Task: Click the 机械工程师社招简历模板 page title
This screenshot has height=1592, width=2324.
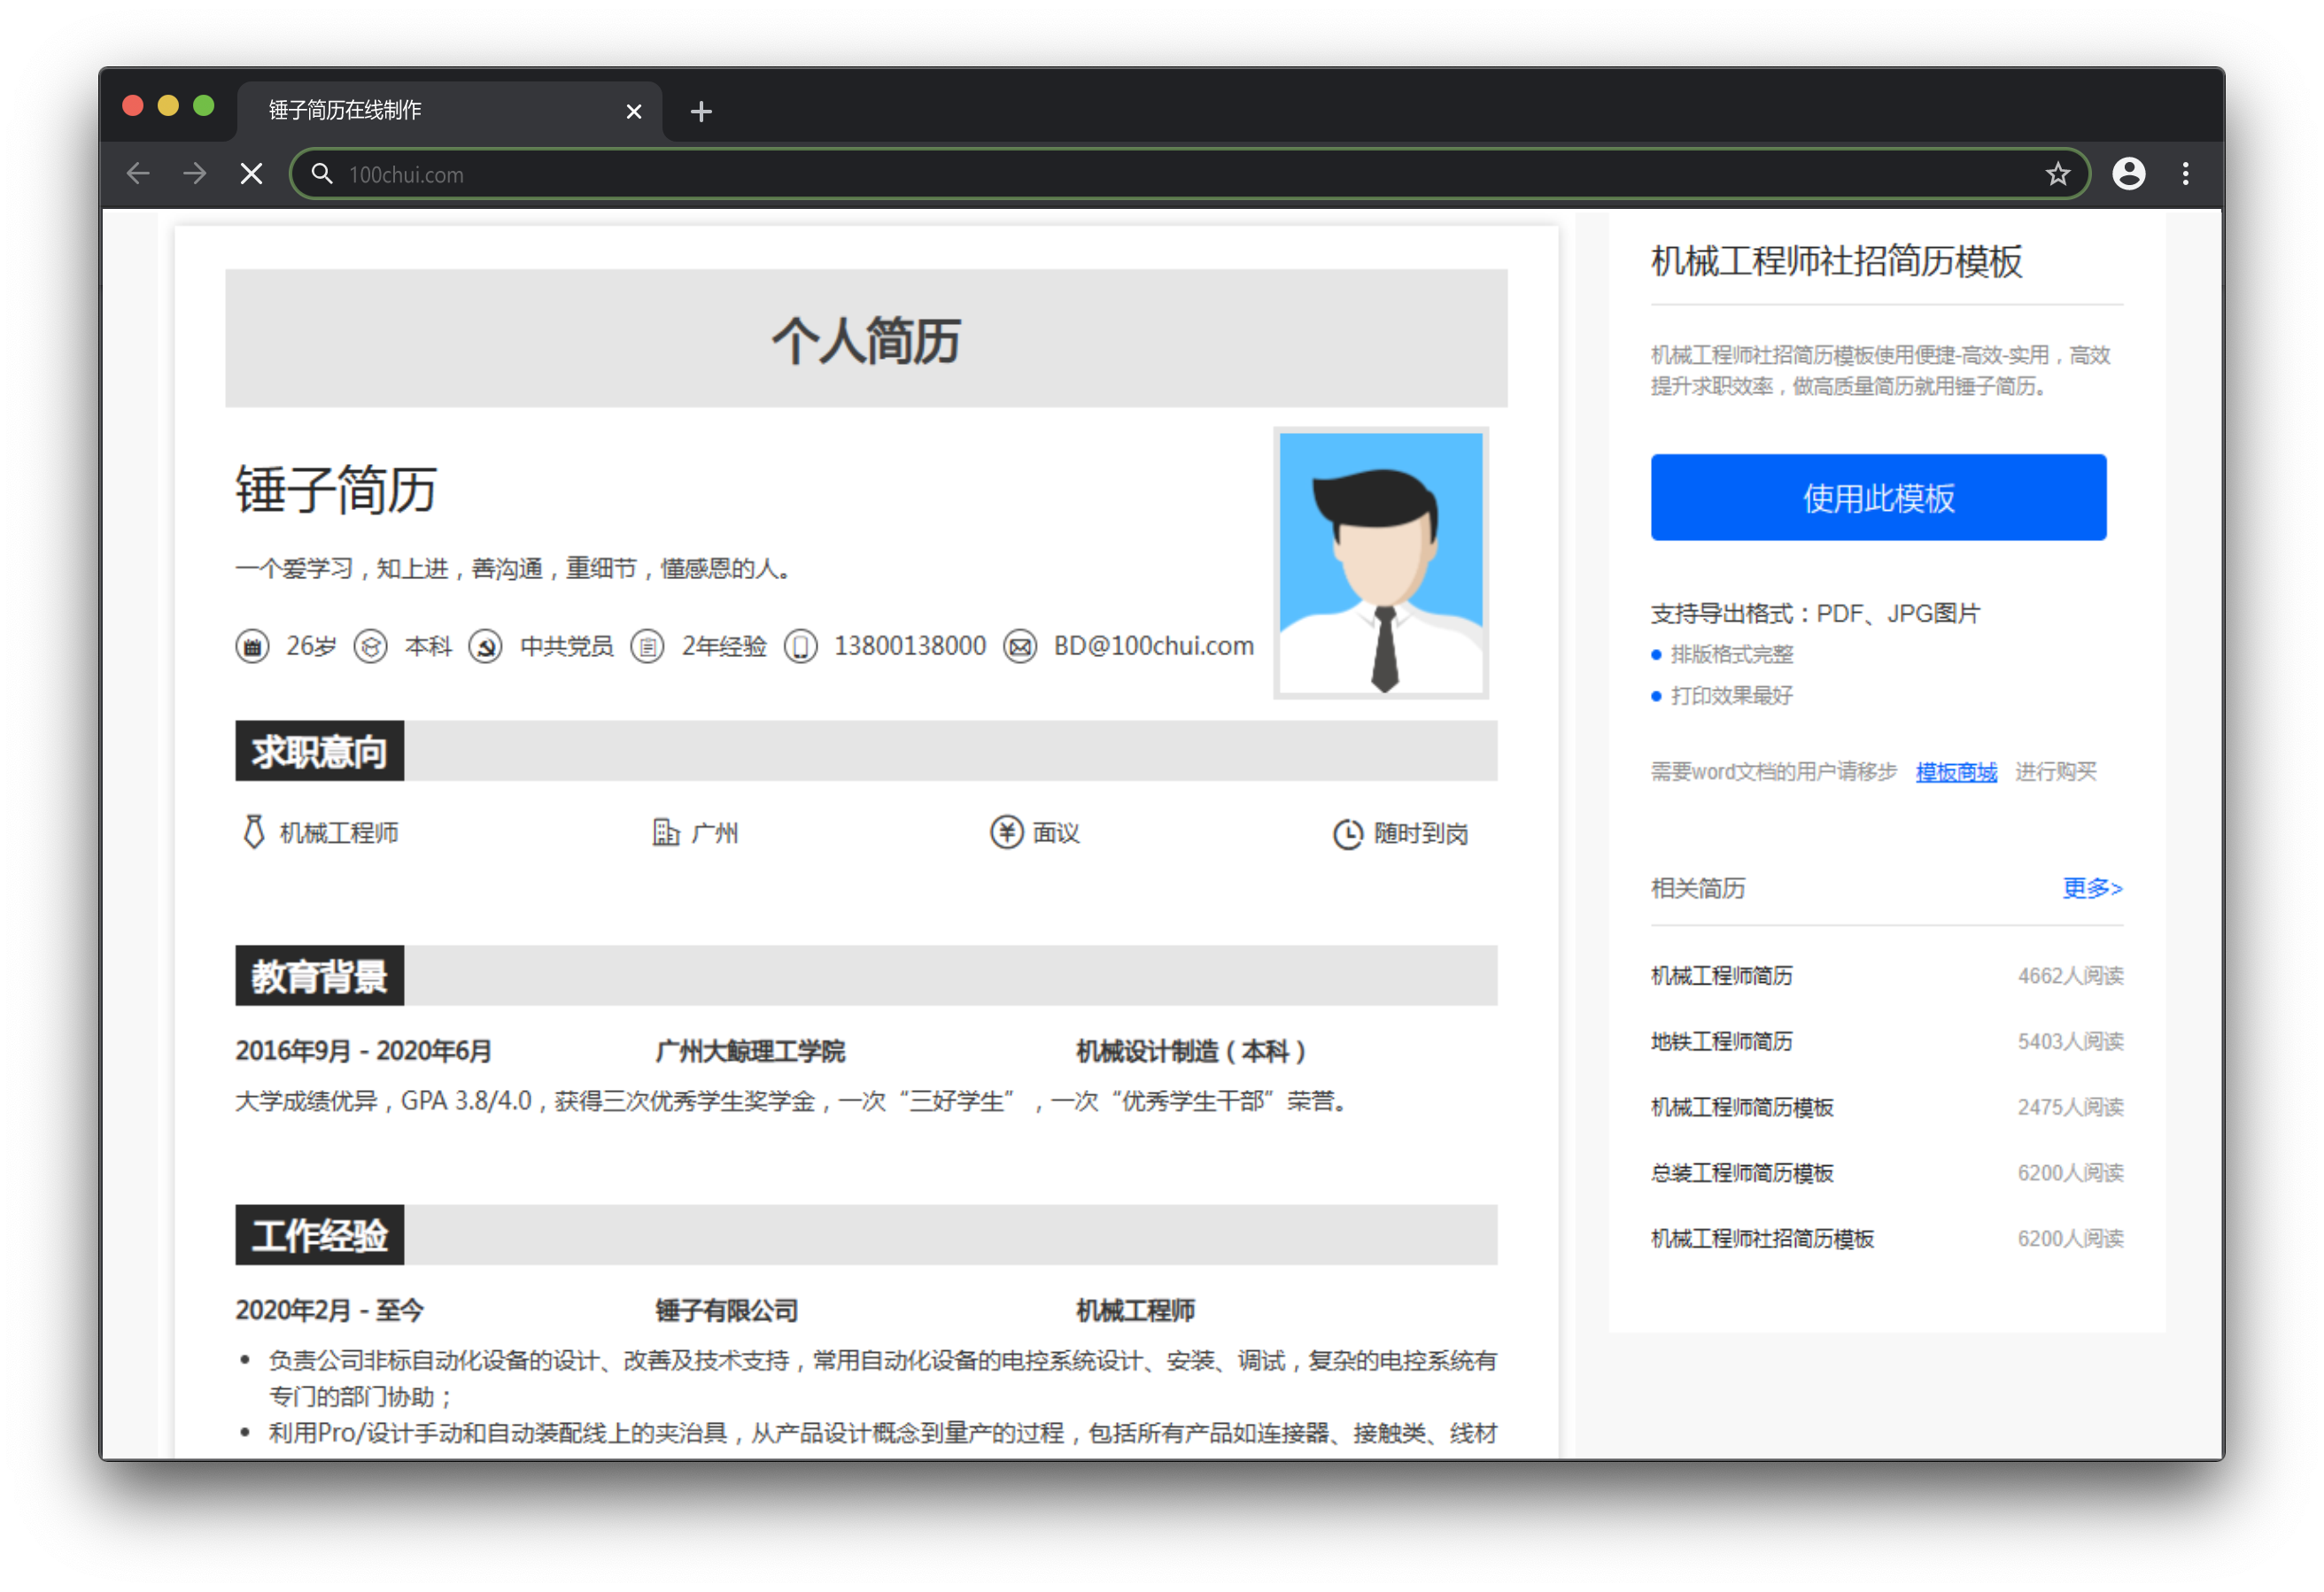Action: tap(1836, 261)
